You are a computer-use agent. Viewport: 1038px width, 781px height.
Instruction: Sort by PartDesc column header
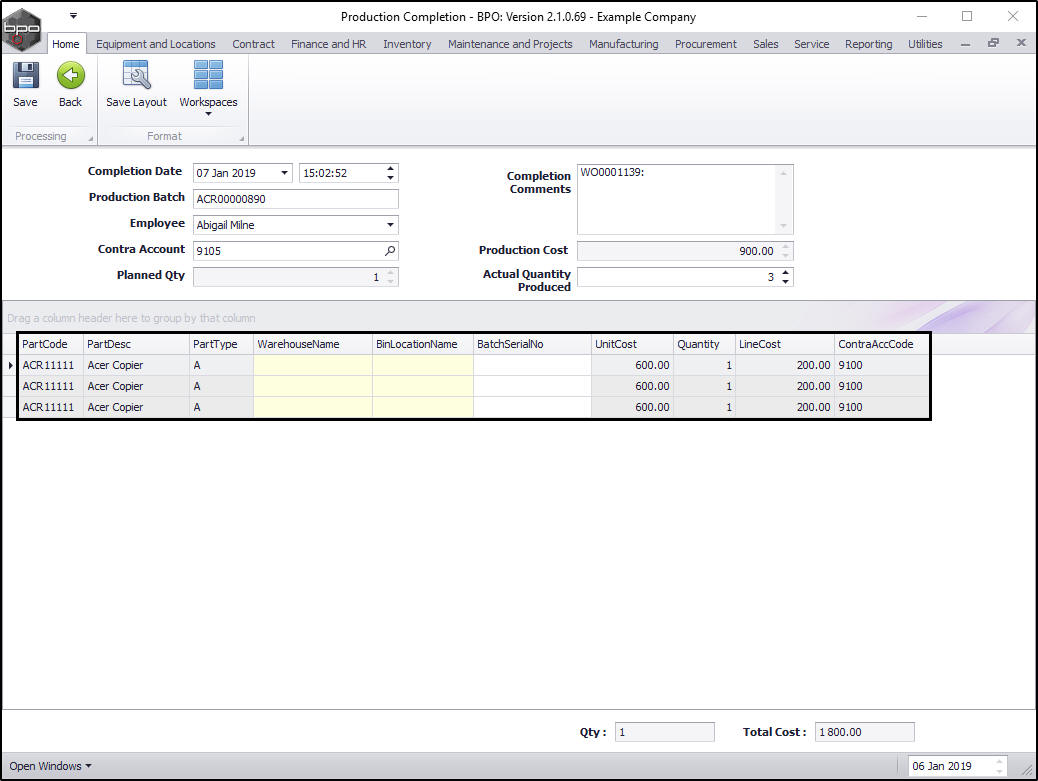(136, 344)
